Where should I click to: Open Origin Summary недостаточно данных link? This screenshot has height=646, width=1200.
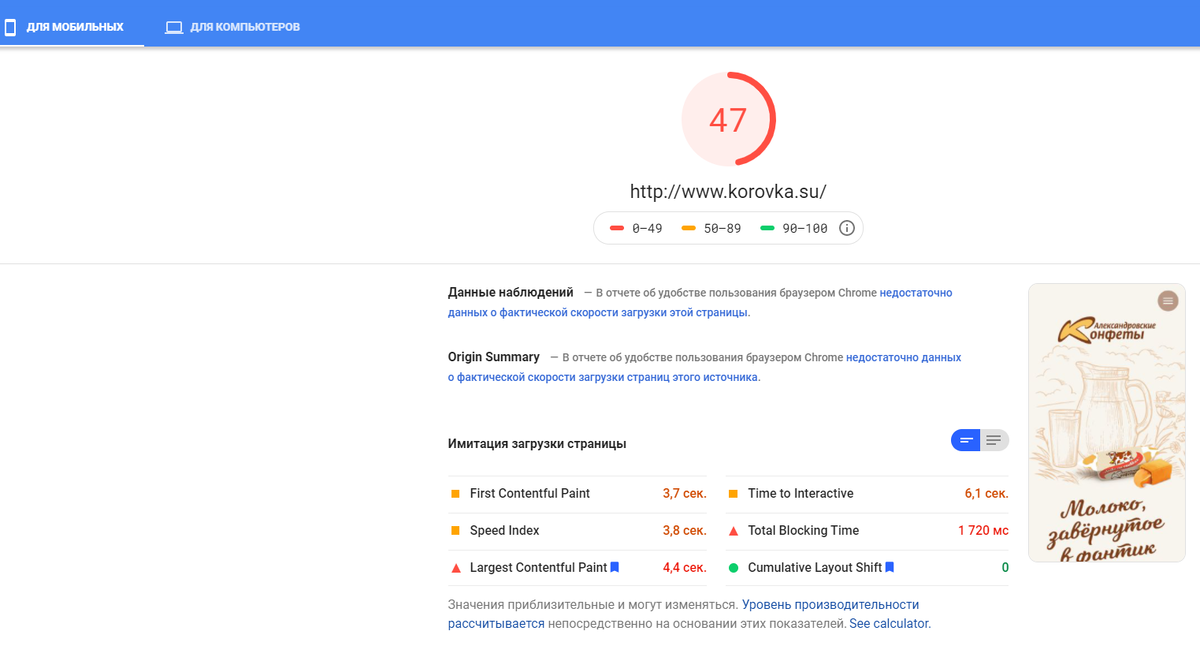point(704,367)
